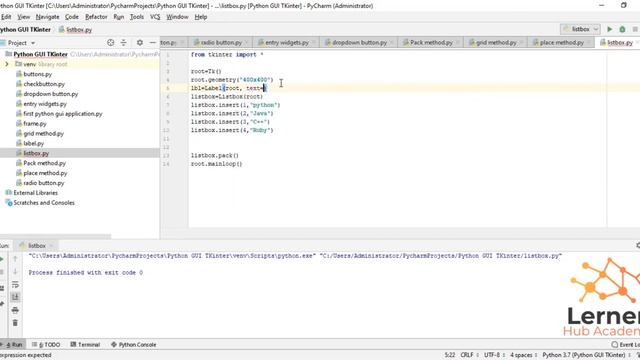Hide the Project panel with minus icon
The width and height of the screenshot is (640, 360).
coord(153,42)
